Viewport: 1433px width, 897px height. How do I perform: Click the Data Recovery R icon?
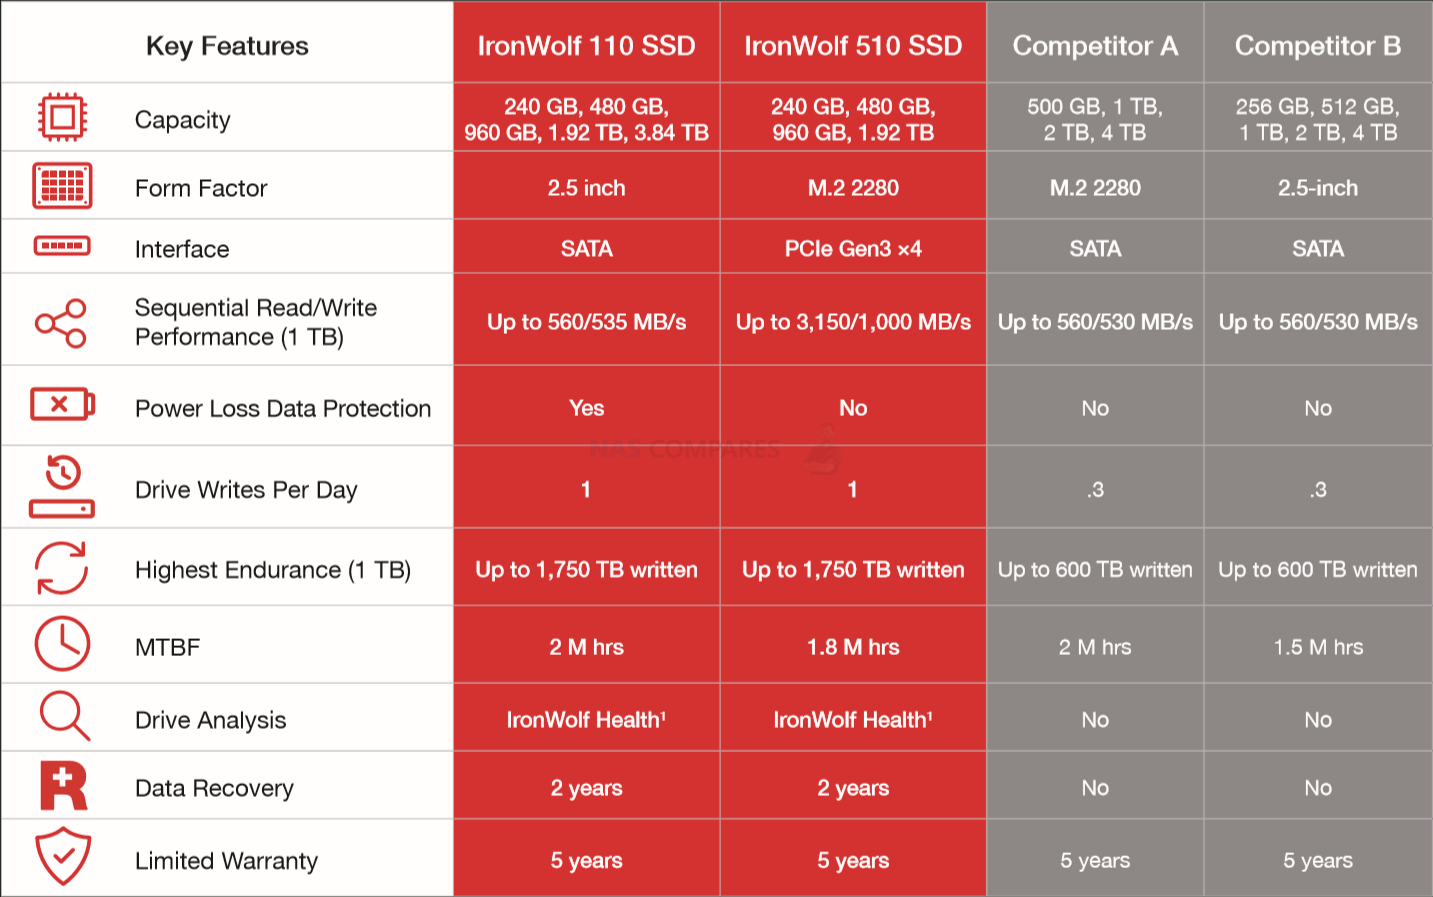63,786
